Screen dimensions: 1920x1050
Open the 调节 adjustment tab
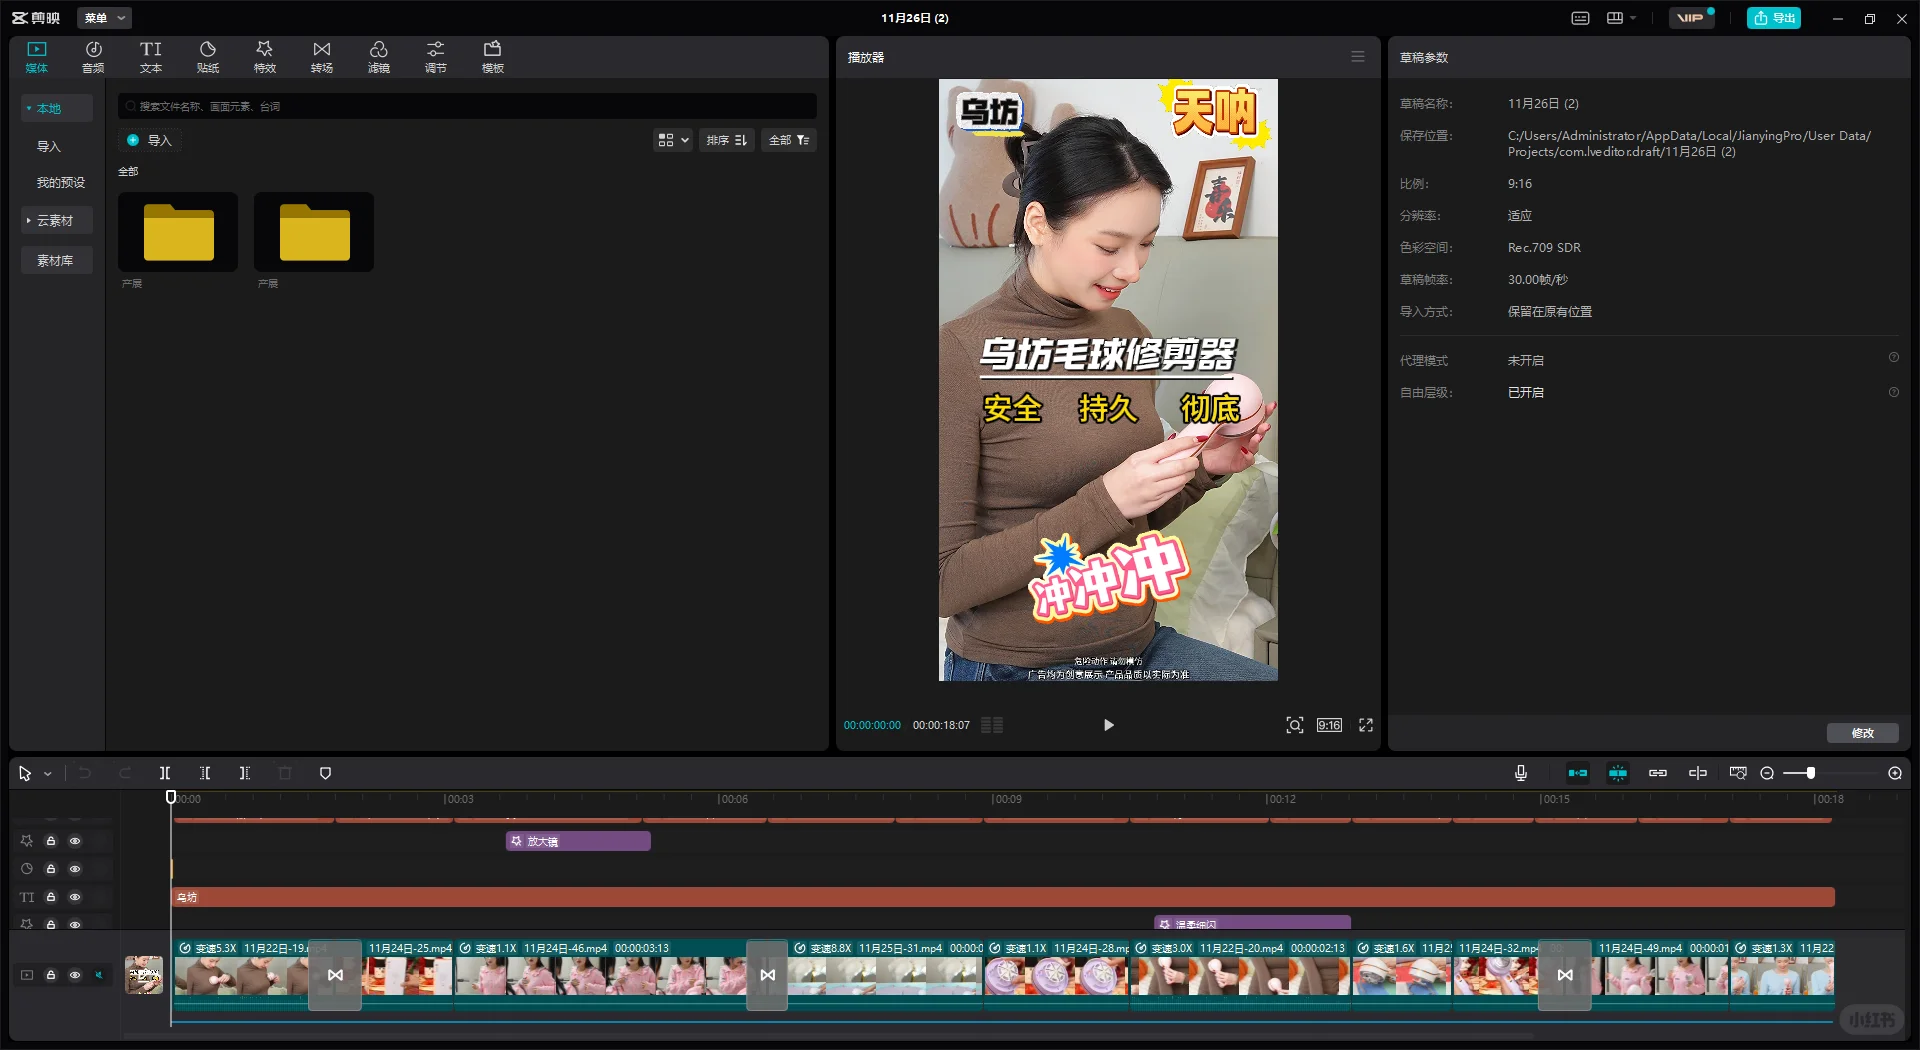[x=436, y=57]
